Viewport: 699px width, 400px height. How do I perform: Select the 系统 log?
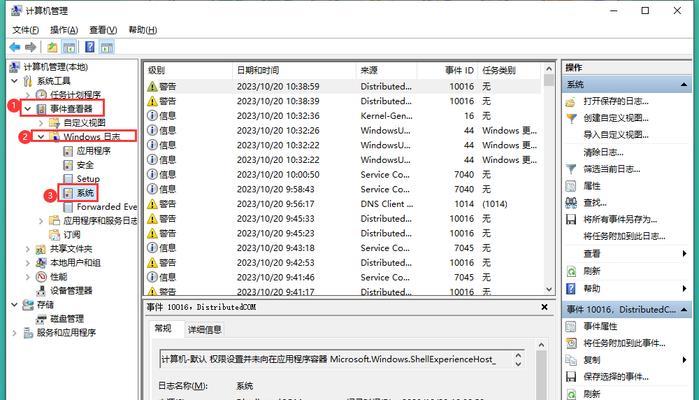pyautogui.click(x=85, y=193)
